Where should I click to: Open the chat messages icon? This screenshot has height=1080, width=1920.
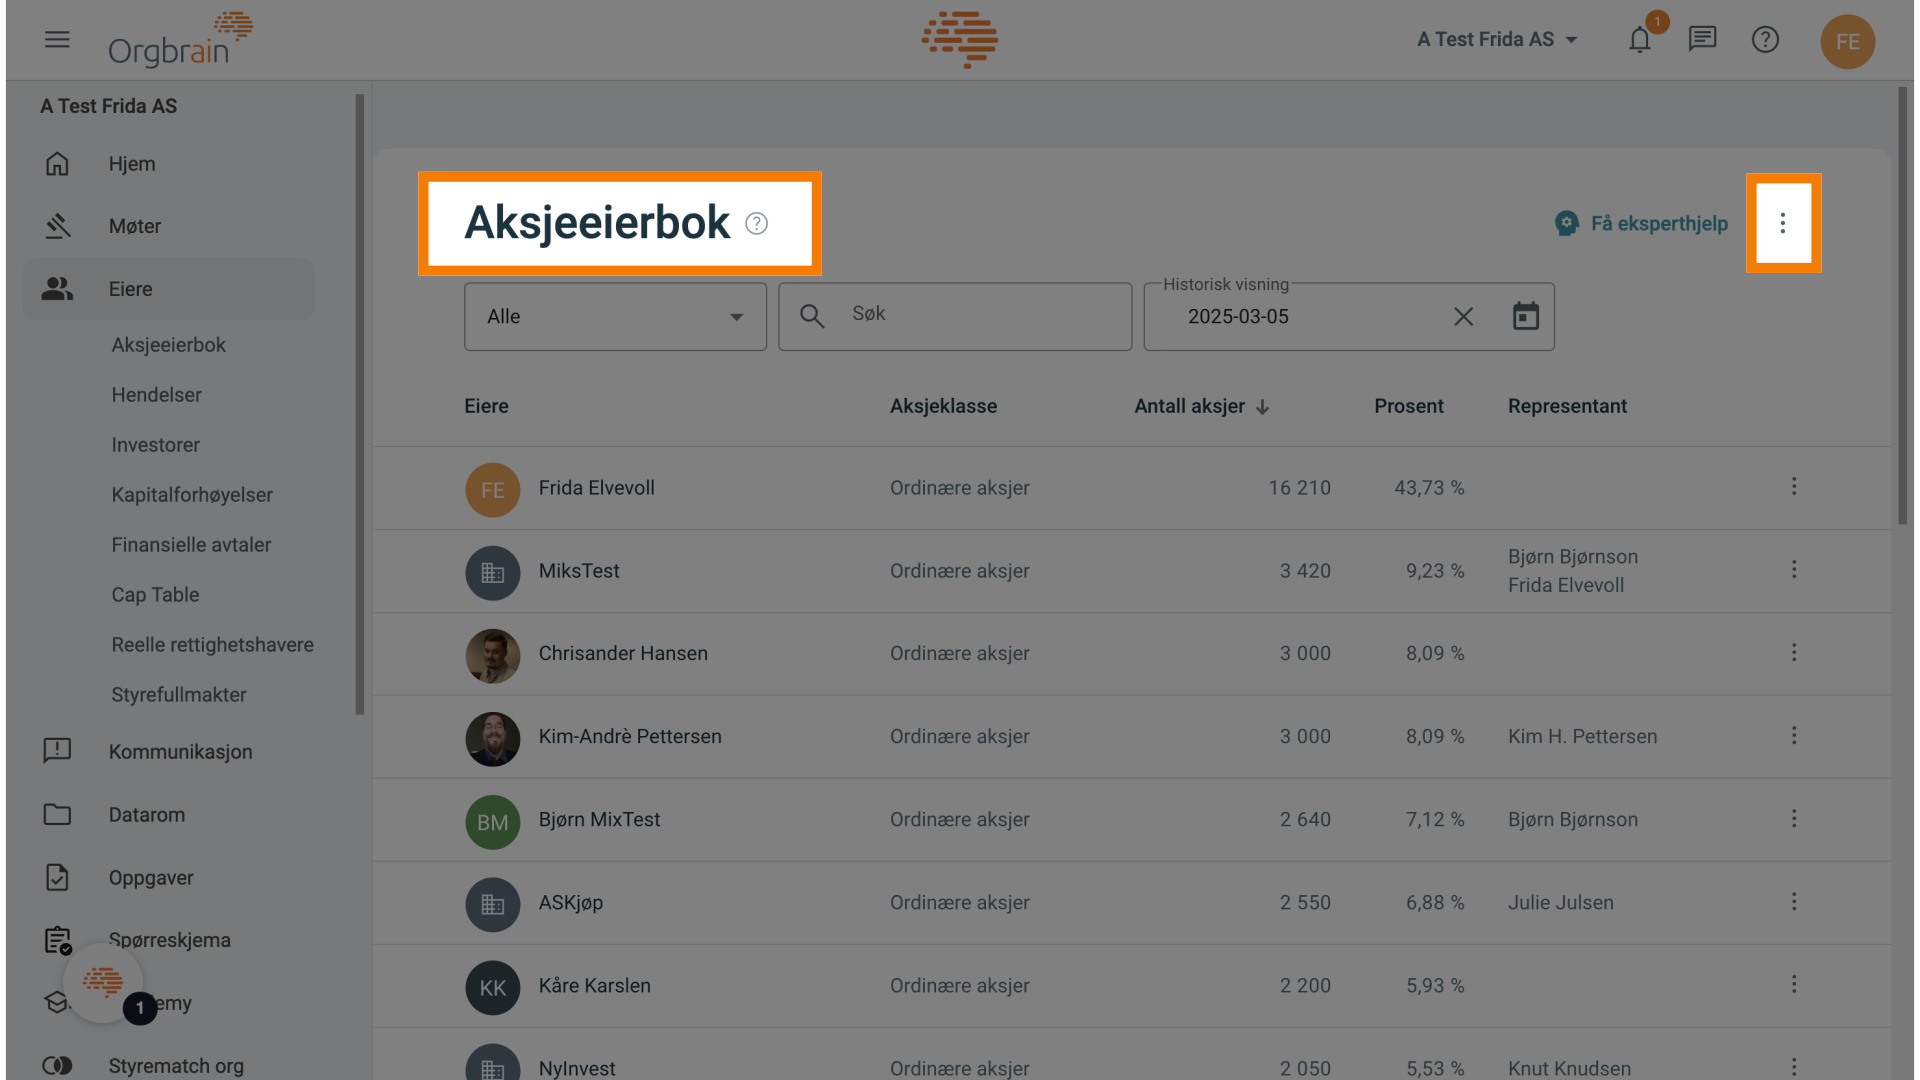pyautogui.click(x=1702, y=40)
